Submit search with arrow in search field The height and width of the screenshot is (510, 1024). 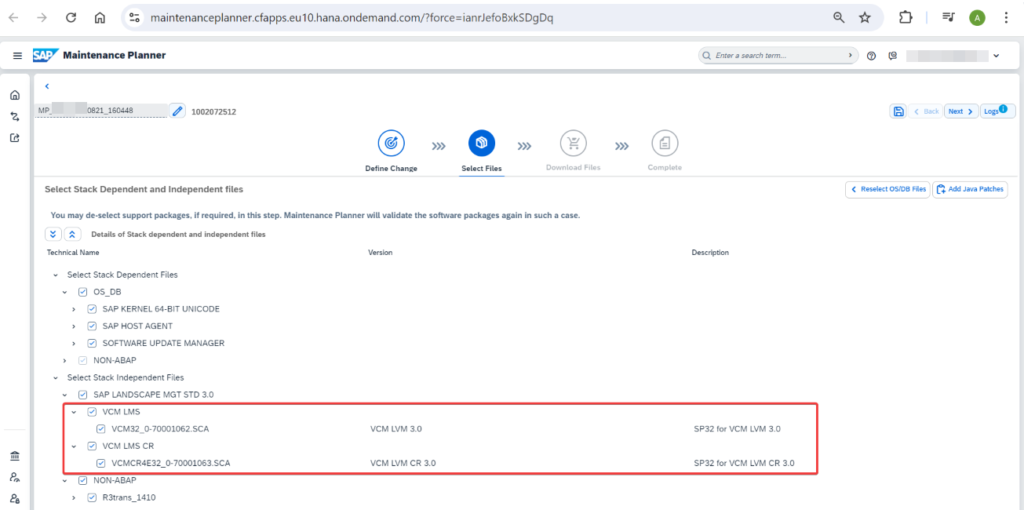(850, 56)
